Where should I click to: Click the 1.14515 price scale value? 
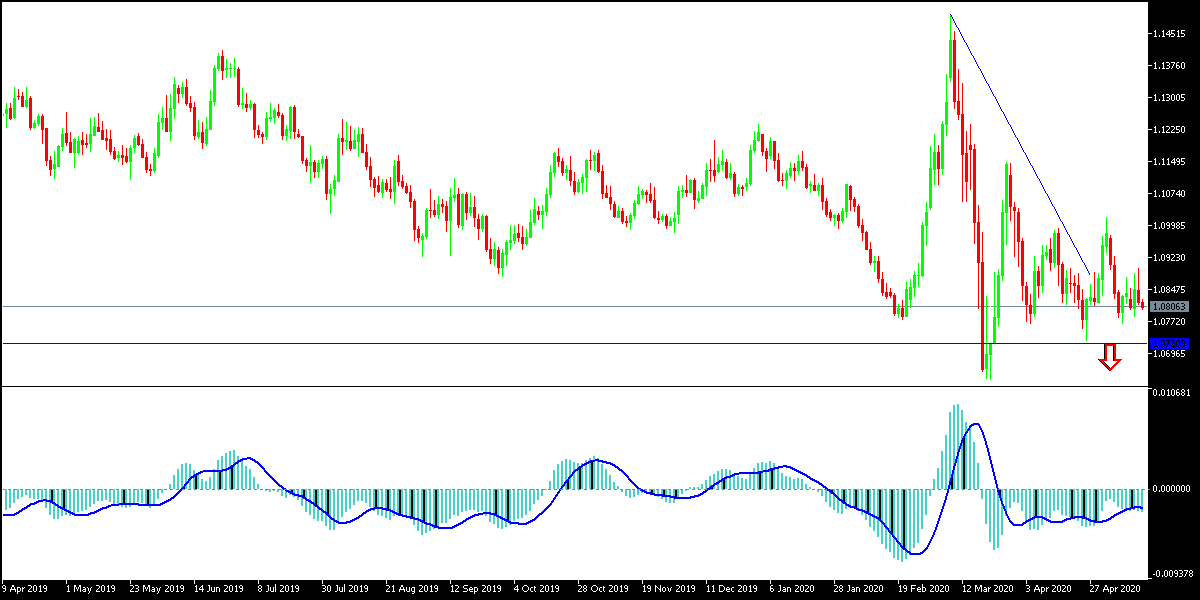(x=1171, y=33)
